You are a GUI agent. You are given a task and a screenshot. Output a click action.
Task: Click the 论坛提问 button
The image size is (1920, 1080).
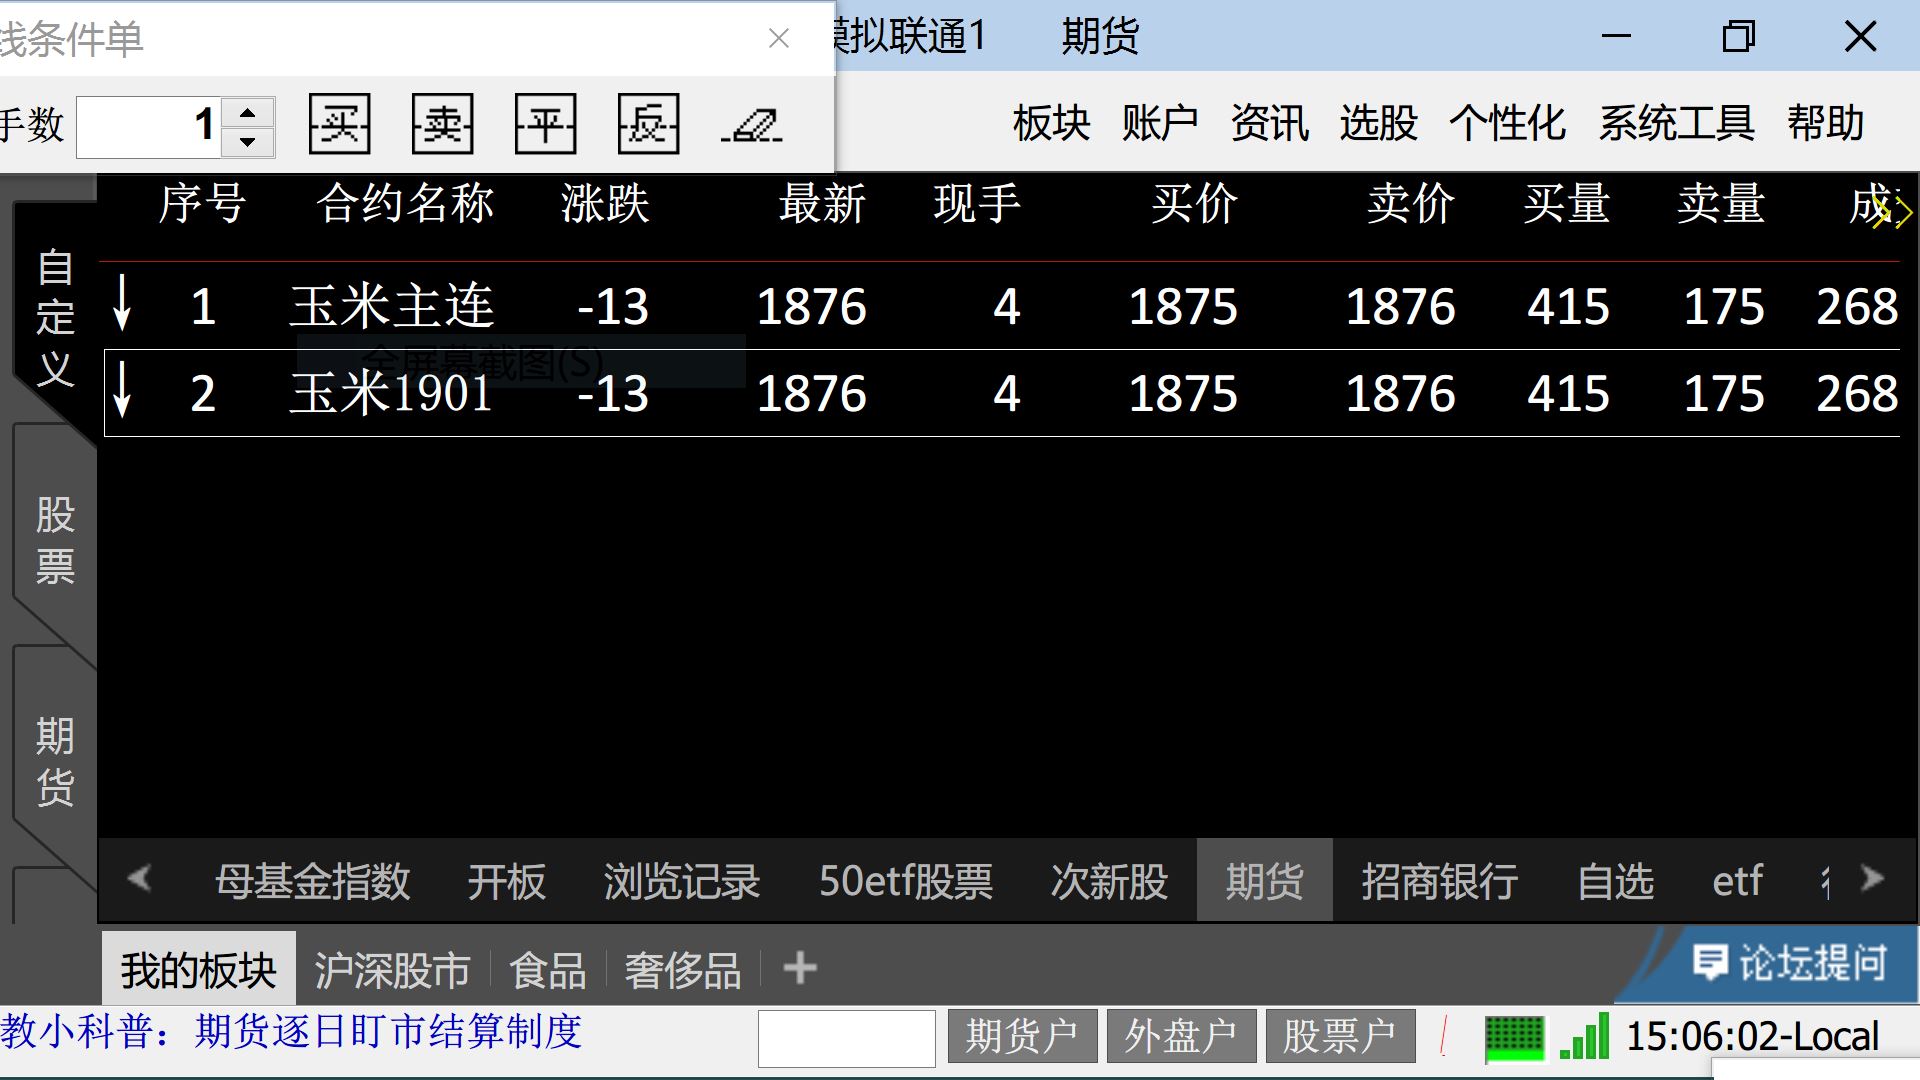[1790, 963]
